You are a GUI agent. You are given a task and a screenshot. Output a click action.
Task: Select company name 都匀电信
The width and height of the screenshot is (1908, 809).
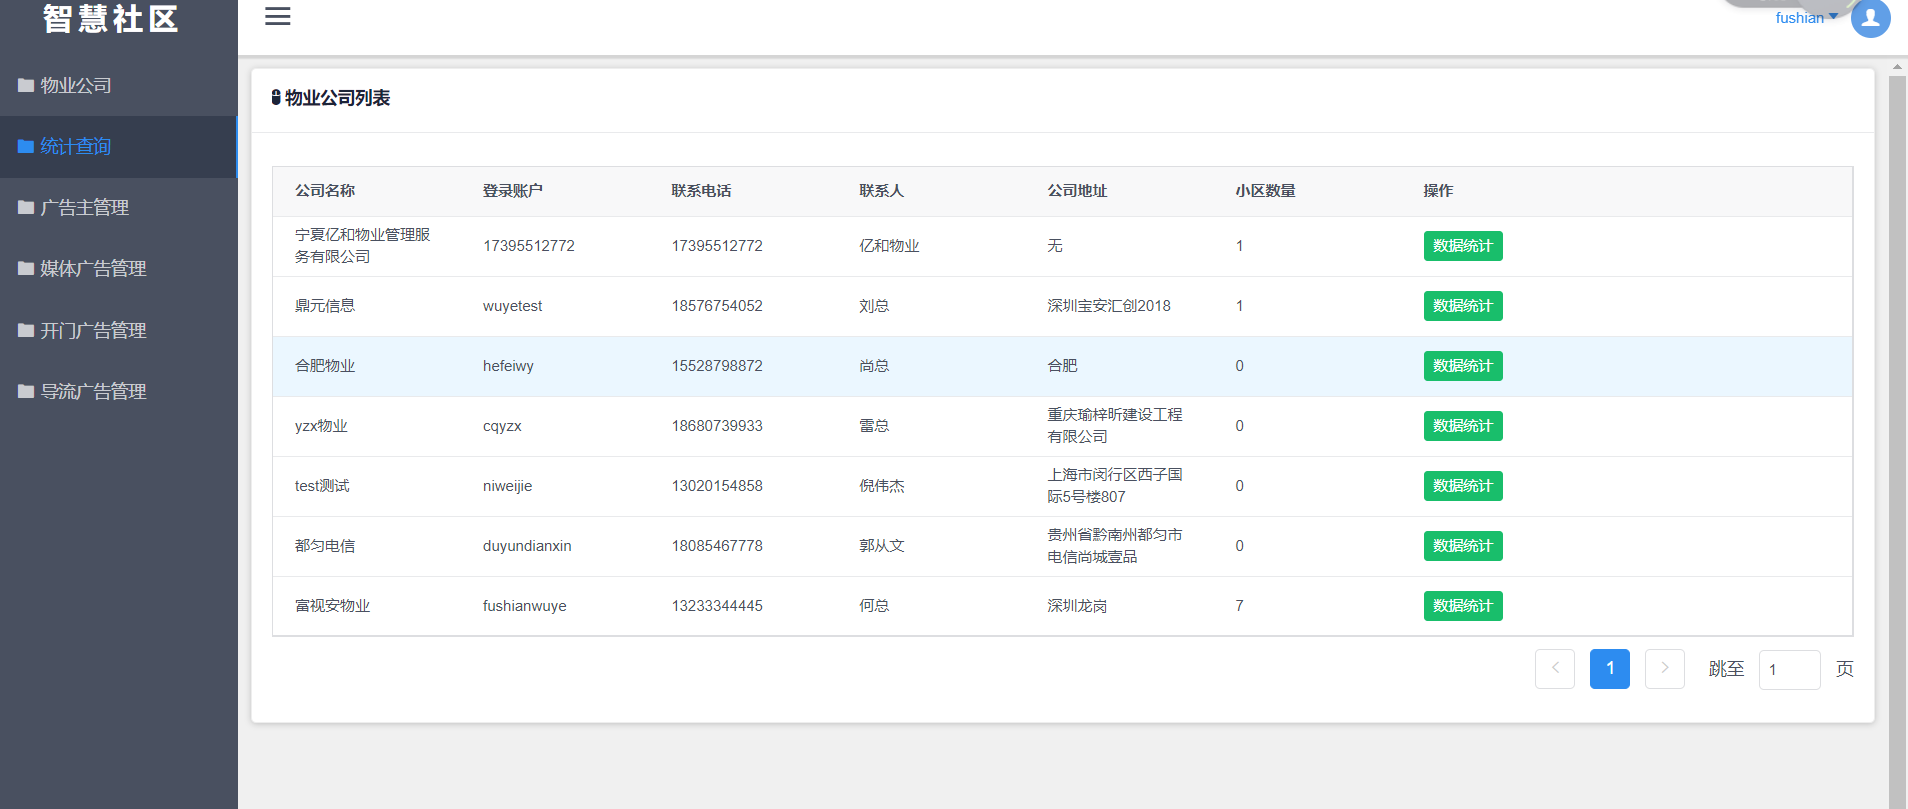(325, 546)
